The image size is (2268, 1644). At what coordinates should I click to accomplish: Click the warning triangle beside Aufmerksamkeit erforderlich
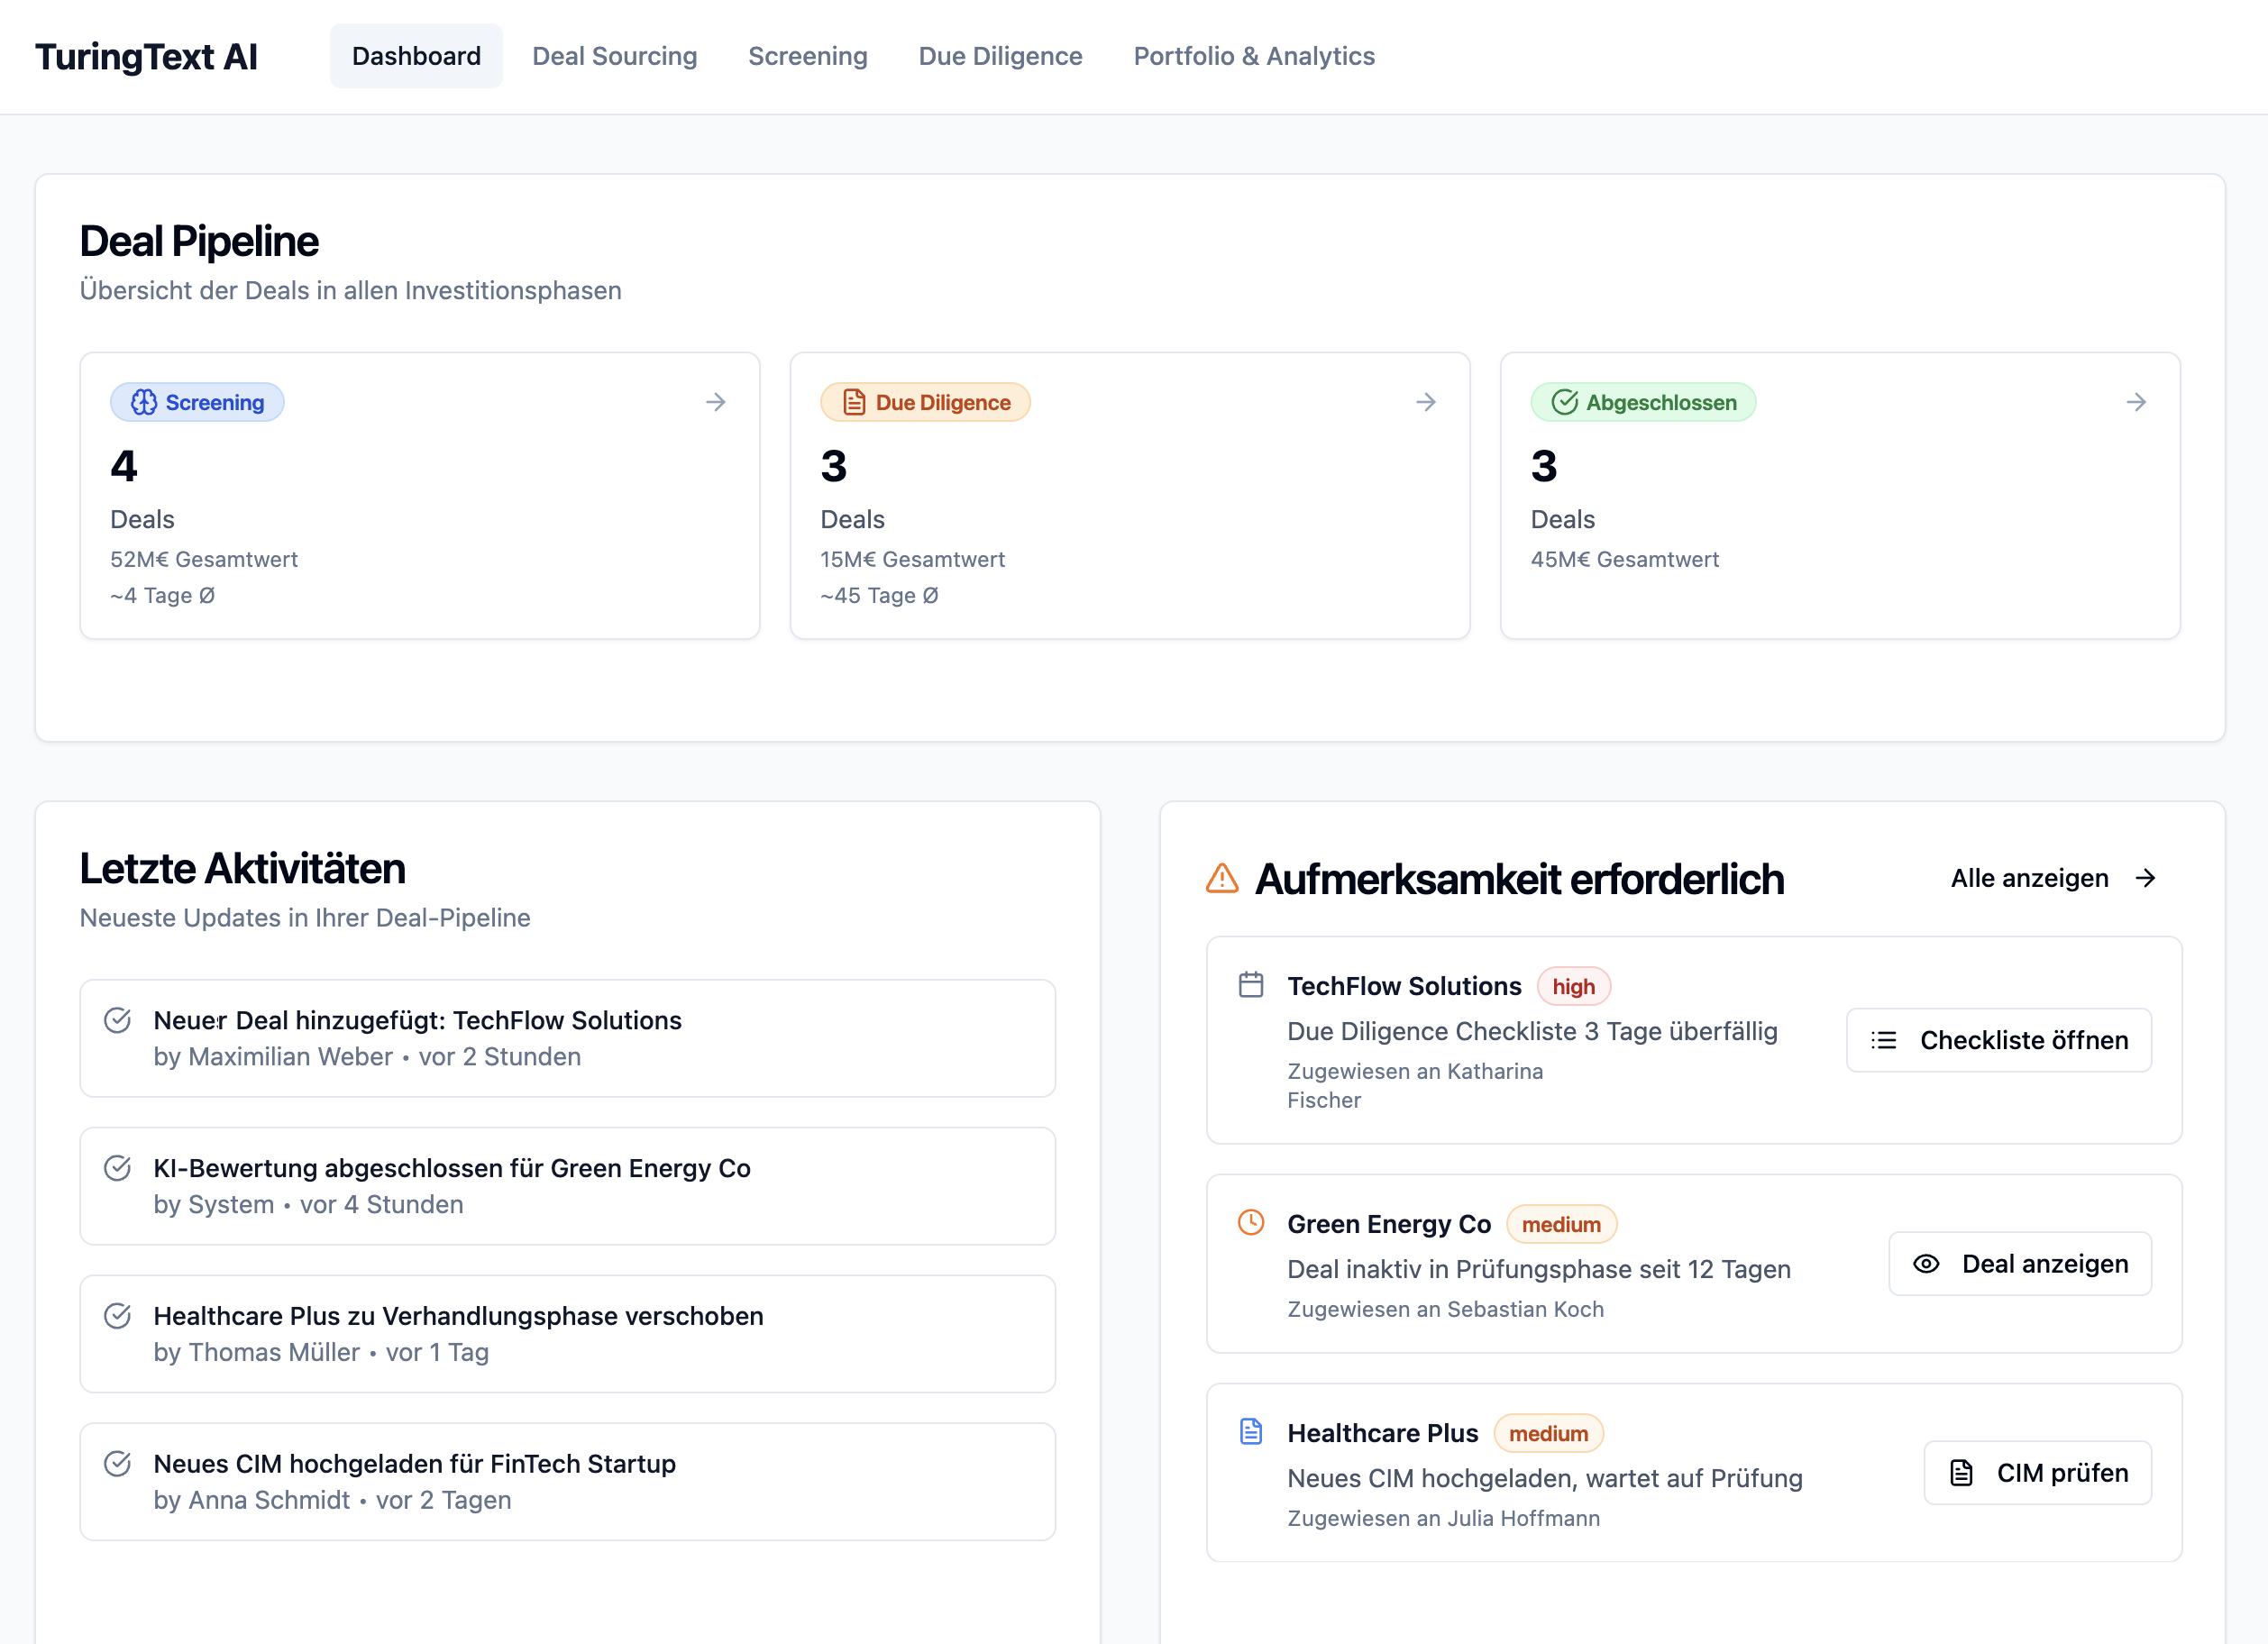(x=1222, y=878)
